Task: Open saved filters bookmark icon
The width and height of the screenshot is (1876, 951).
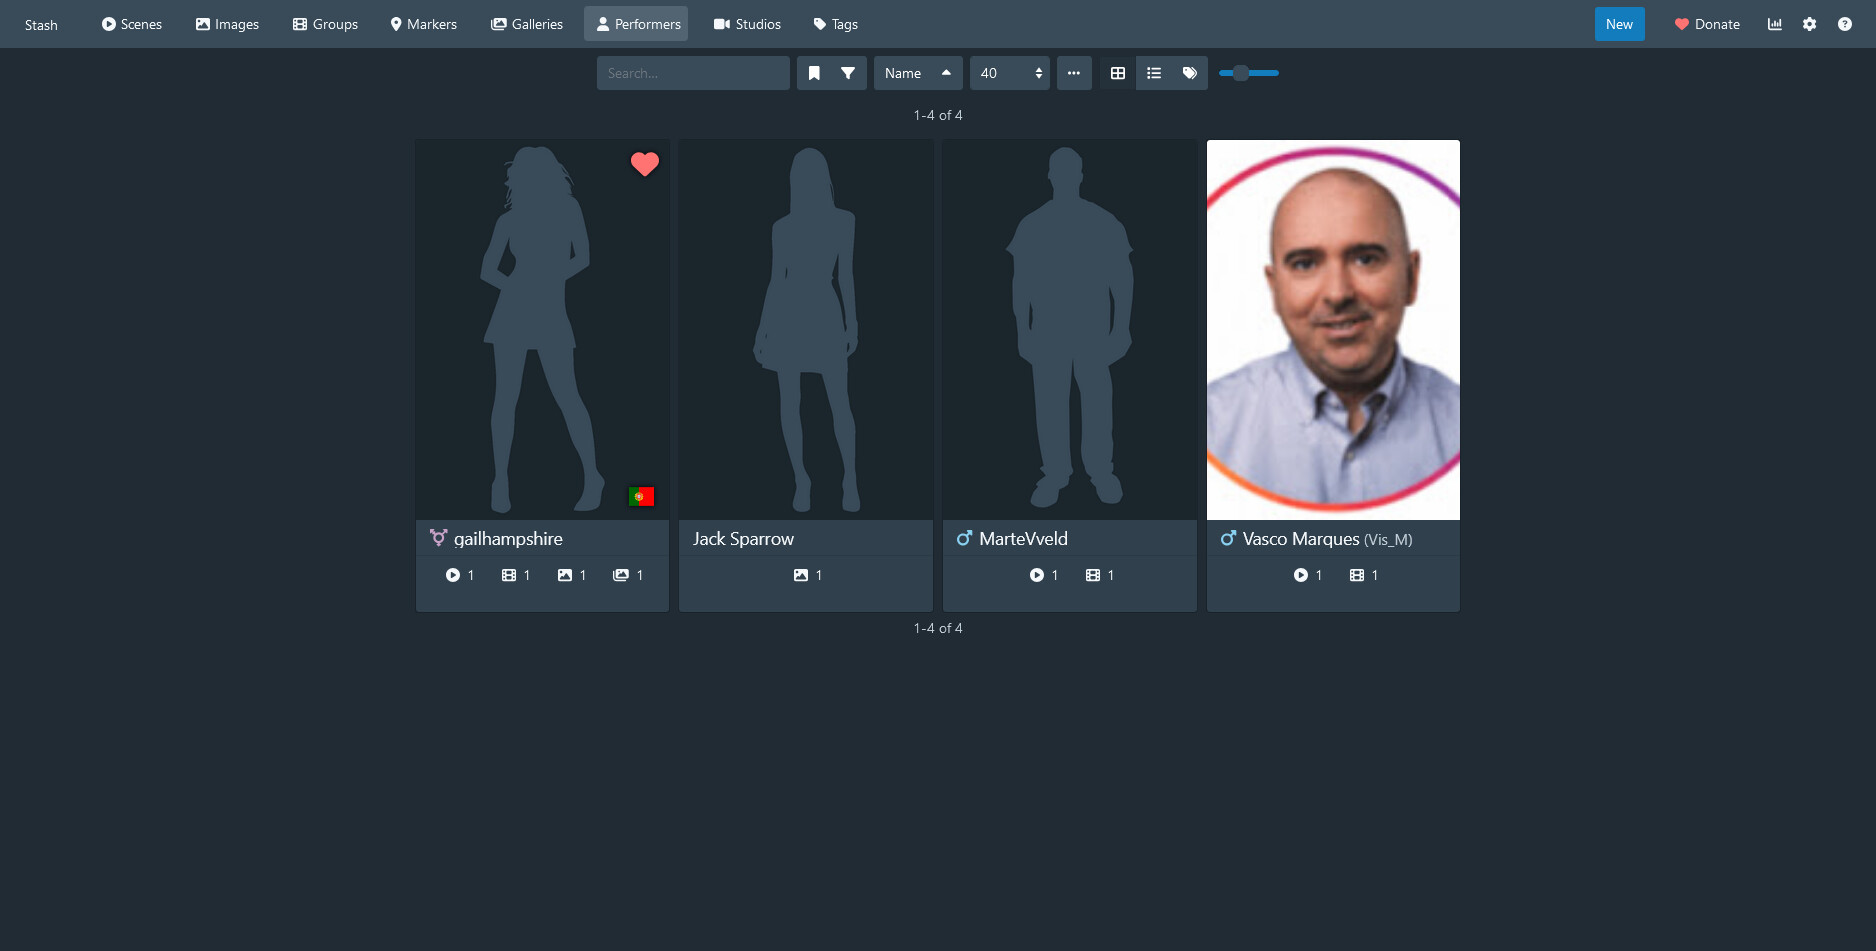Action: point(814,73)
